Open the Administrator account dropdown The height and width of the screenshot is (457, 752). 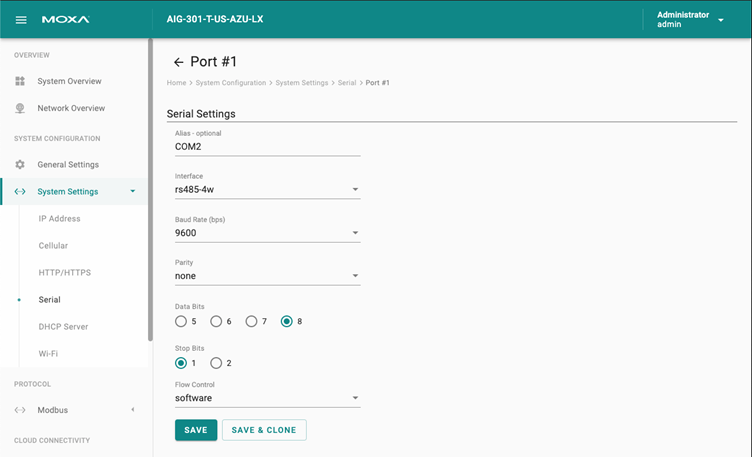click(690, 20)
